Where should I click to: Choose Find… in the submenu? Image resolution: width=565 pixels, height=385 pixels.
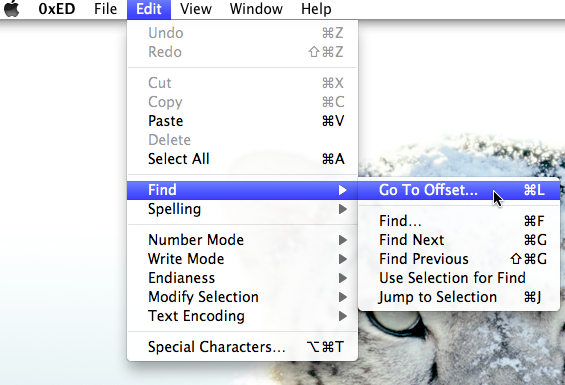click(x=459, y=221)
